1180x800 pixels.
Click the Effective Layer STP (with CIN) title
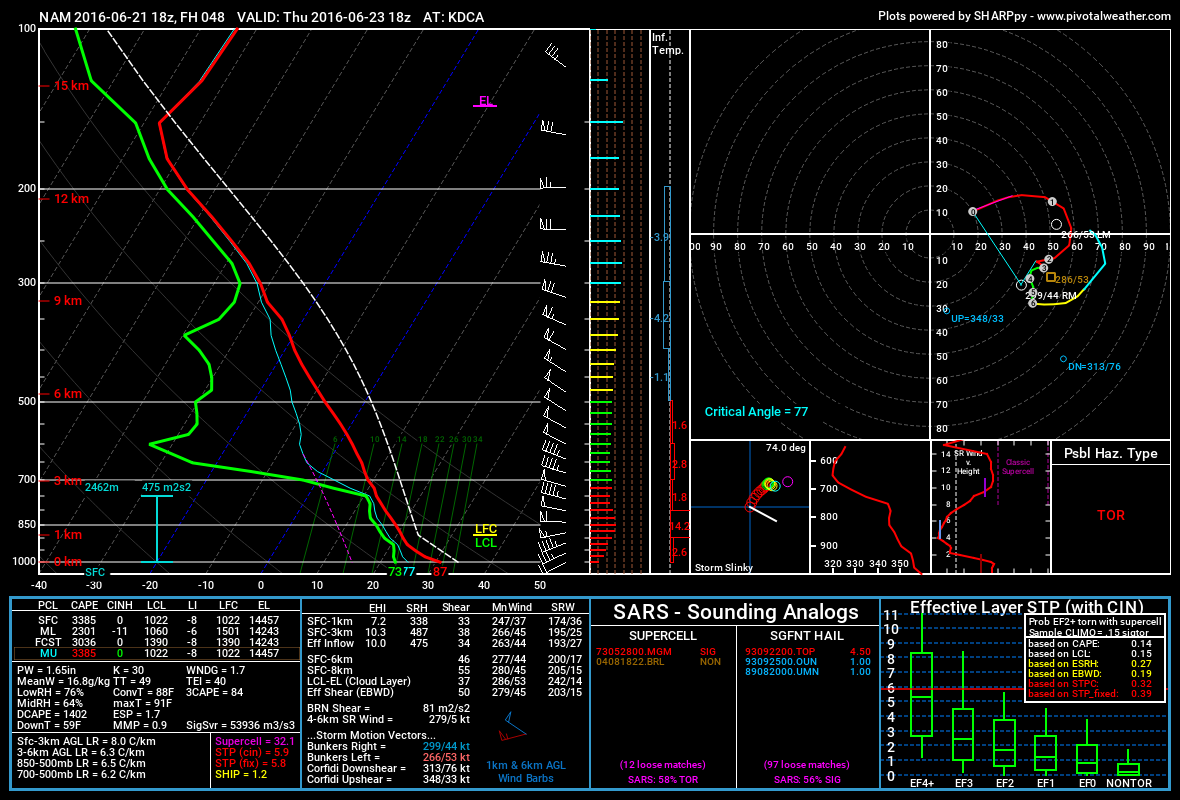tap(1026, 607)
